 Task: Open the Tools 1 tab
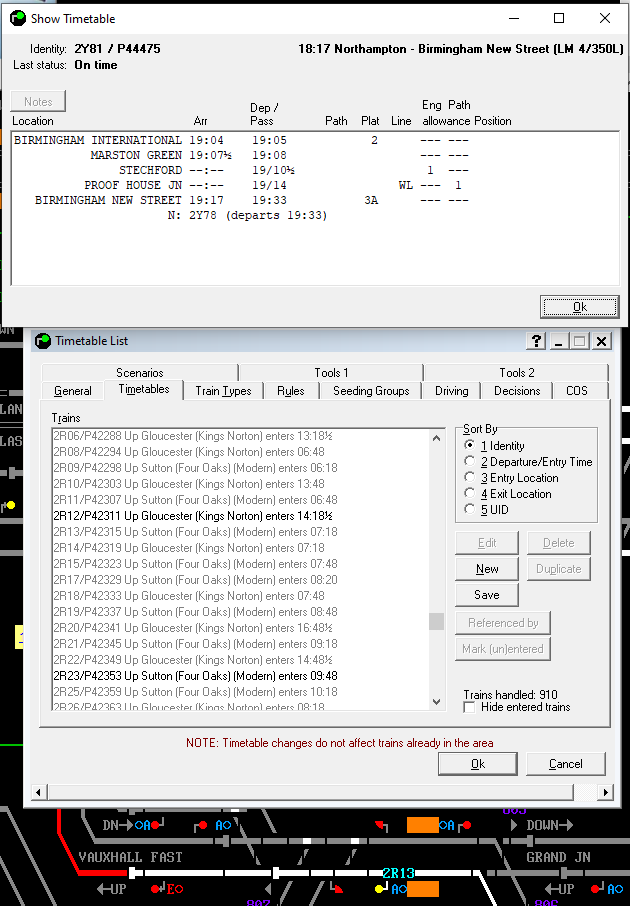coord(331,373)
